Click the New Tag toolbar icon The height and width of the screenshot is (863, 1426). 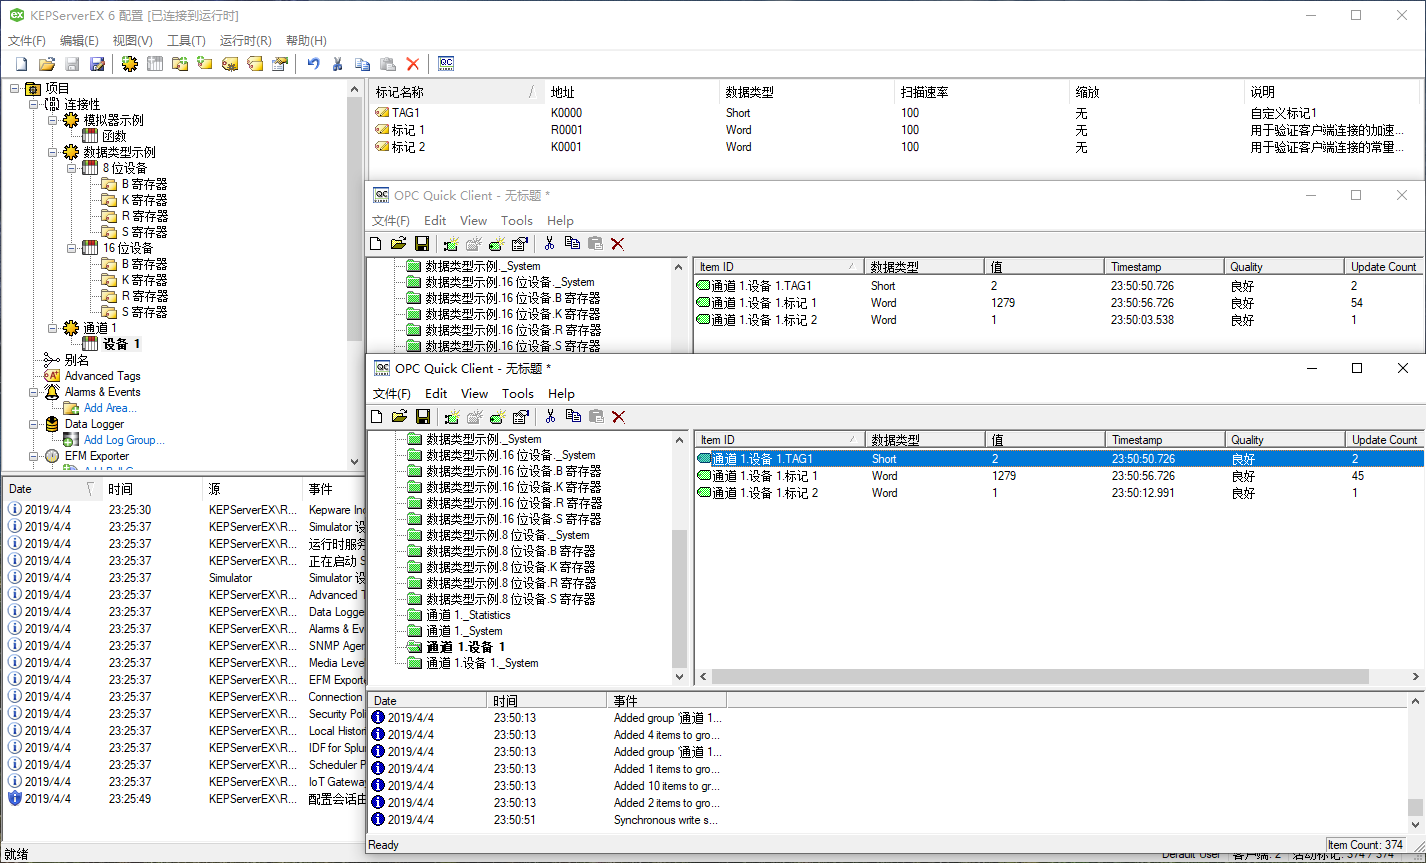205,63
